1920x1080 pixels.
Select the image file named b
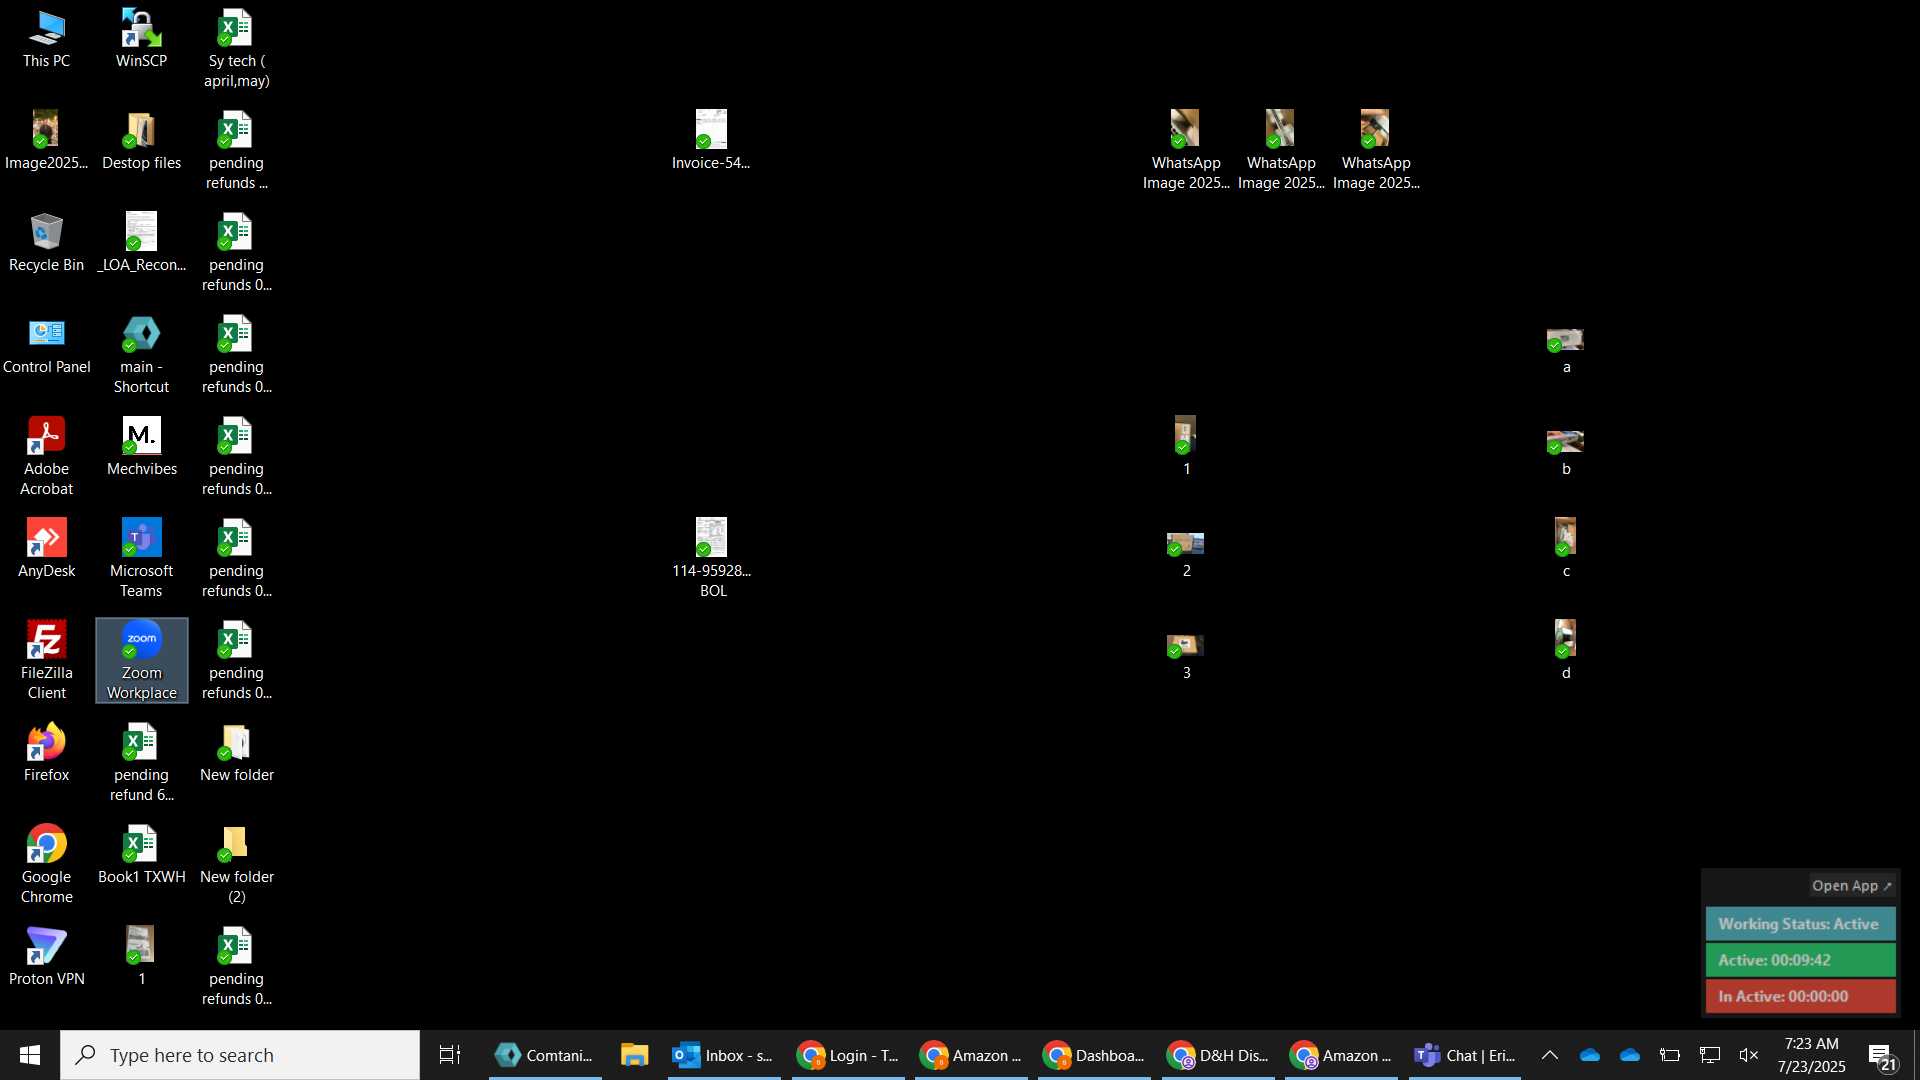1566,452
